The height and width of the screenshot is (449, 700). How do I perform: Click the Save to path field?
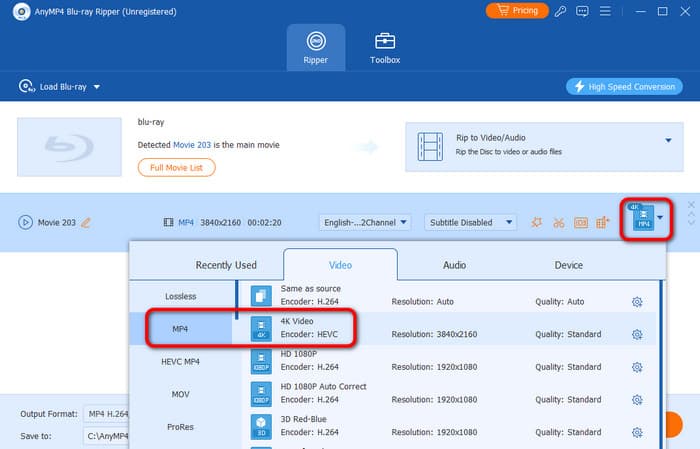click(x=107, y=436)
